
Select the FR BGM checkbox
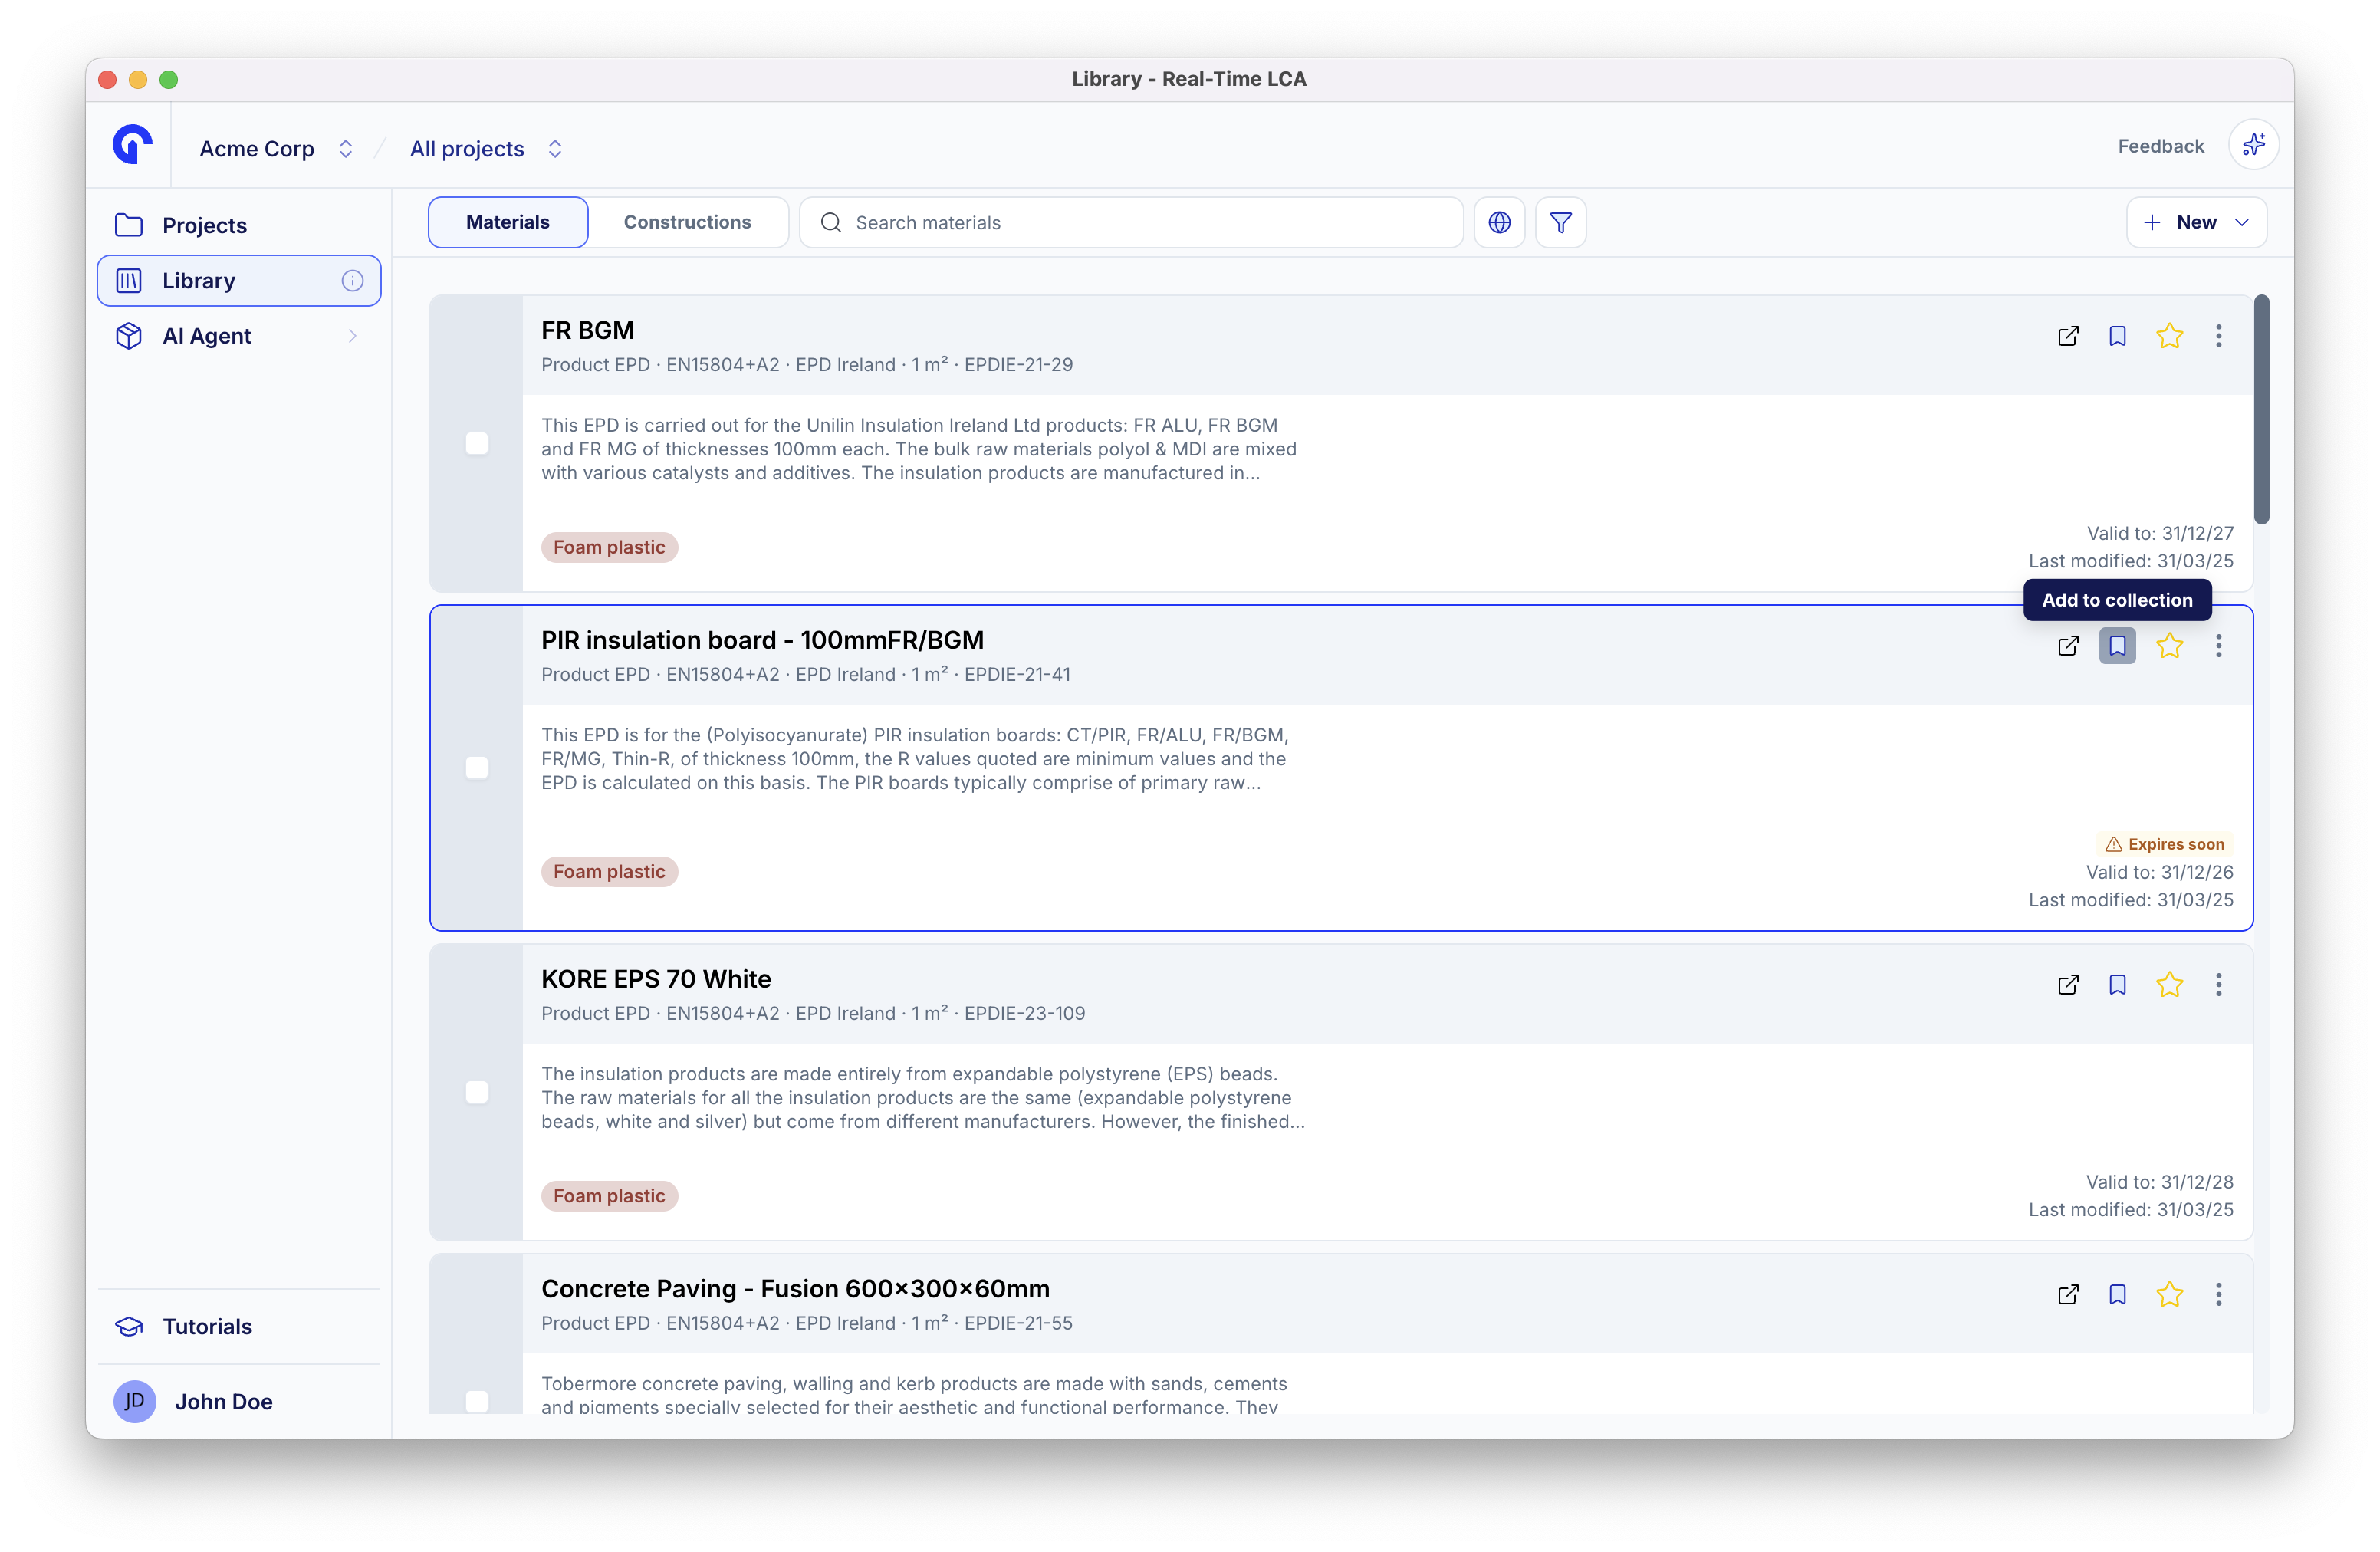click(477, 443)
